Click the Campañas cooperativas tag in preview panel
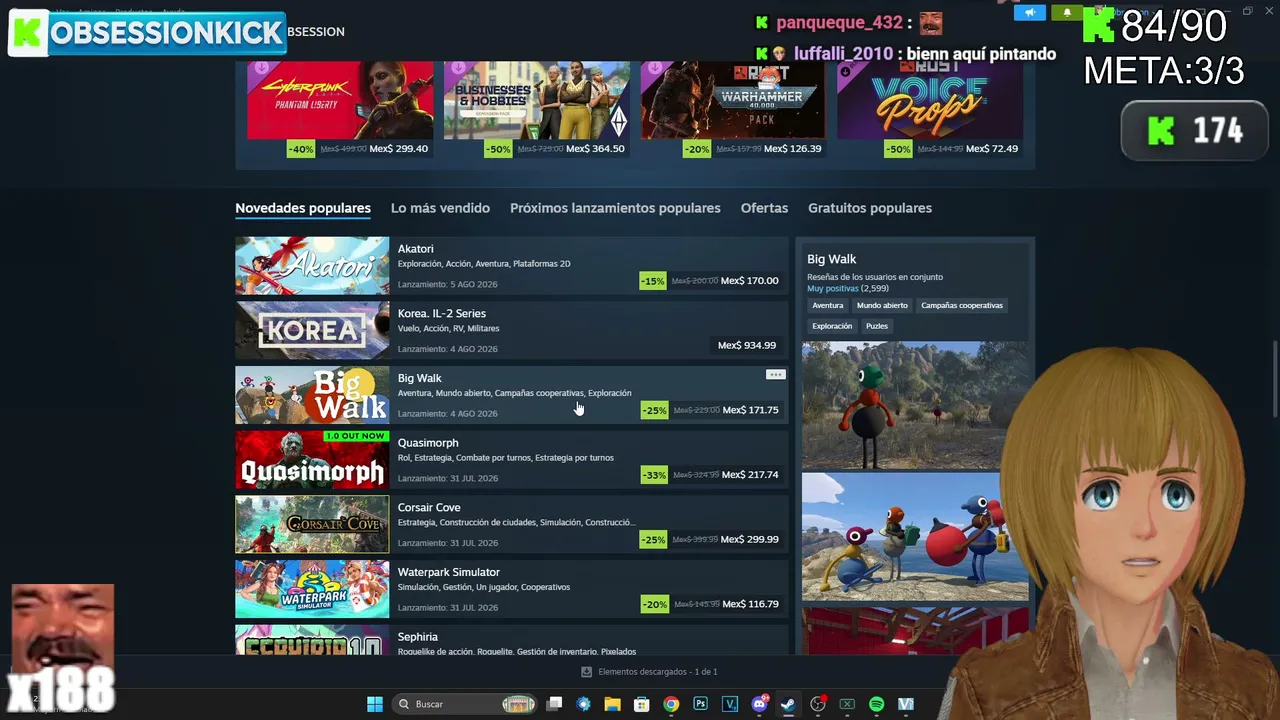This screenshot has height=720, width=1280. point(962,306)
